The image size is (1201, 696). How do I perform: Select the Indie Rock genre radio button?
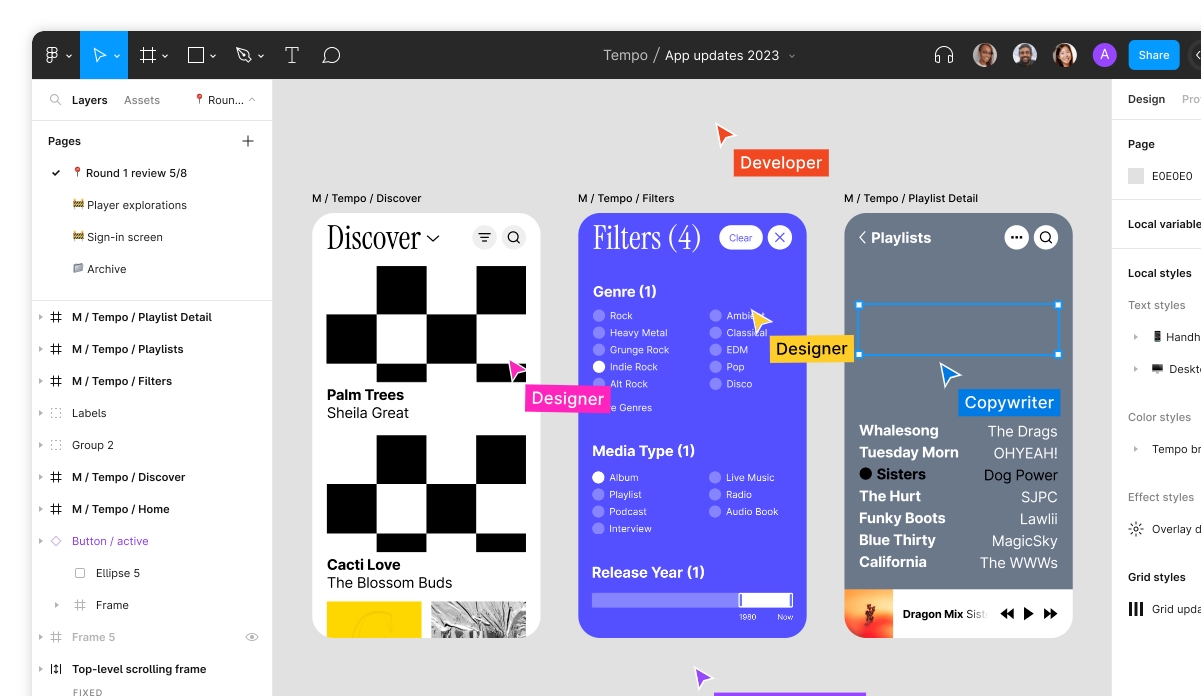[x=599, y=367]
